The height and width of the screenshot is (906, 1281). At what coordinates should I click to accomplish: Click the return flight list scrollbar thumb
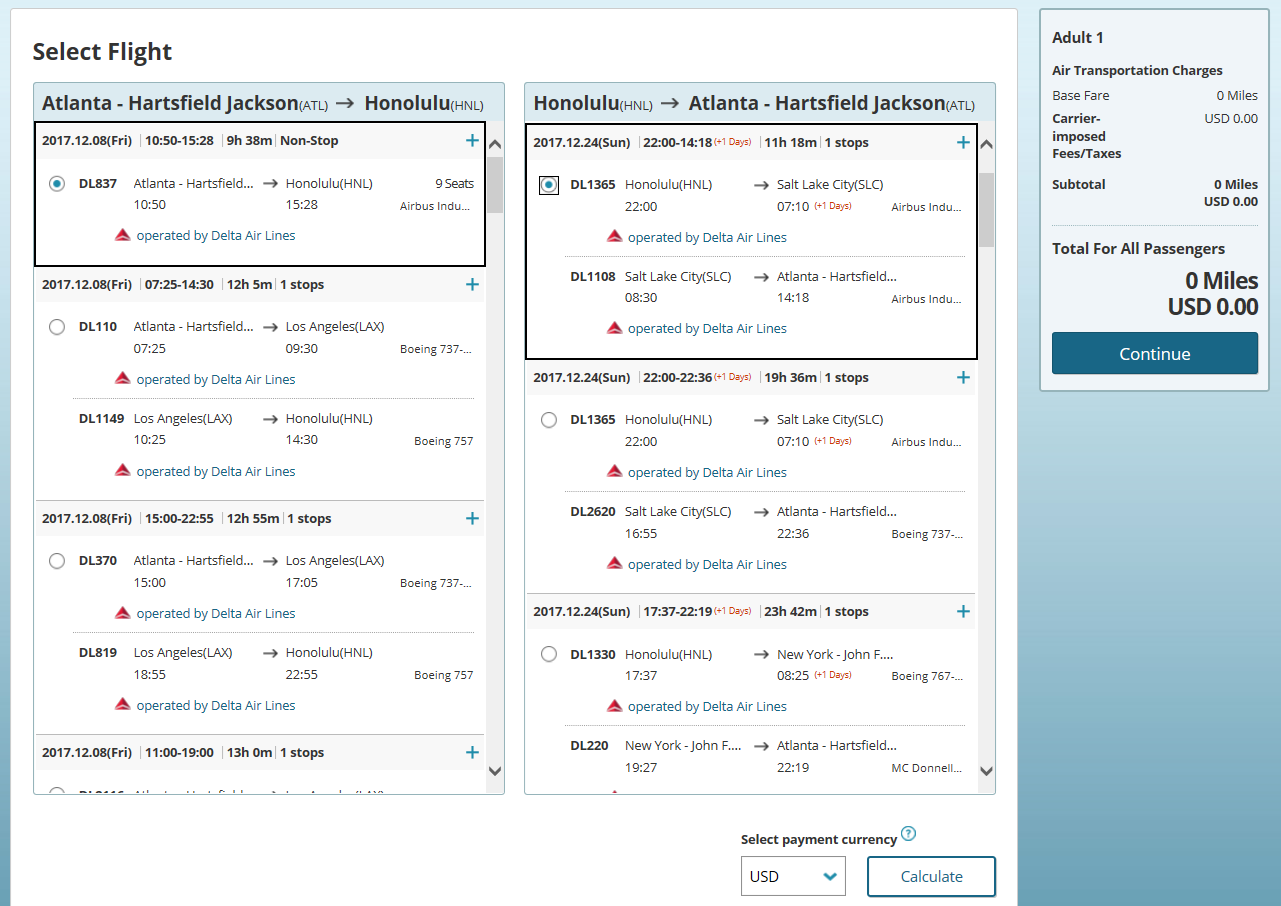pos(987,209)
